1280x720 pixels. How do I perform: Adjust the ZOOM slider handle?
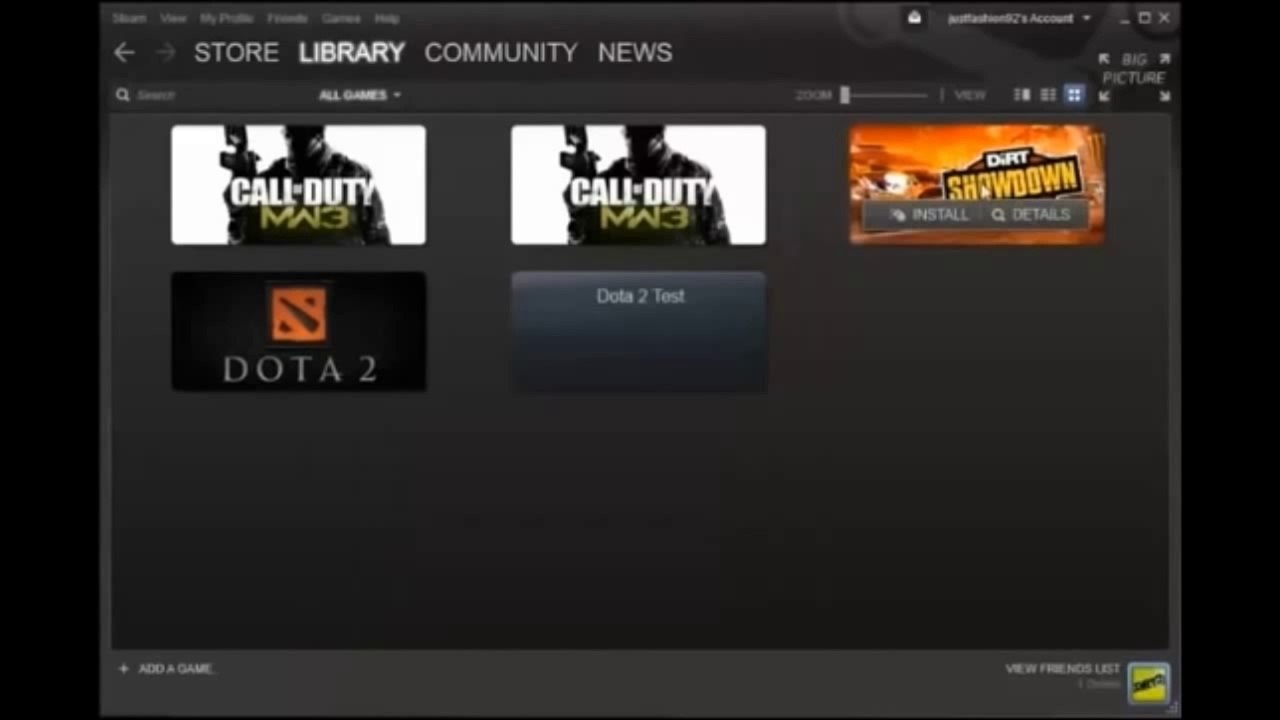845,95
